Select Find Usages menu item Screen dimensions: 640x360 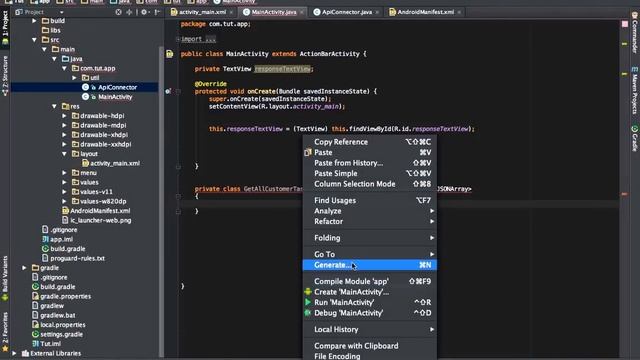click(x=369, y=200)
